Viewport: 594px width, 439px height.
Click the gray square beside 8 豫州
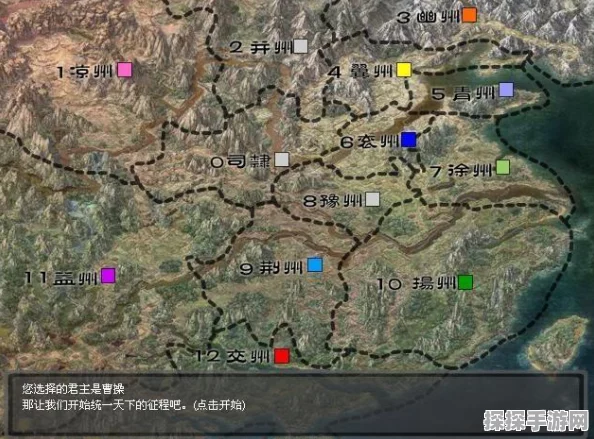372,200
